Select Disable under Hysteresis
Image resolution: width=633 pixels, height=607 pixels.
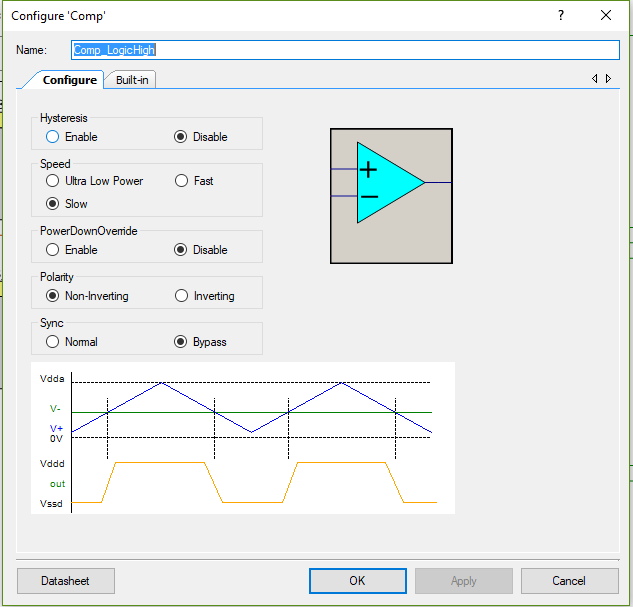(x=181, y=137)
